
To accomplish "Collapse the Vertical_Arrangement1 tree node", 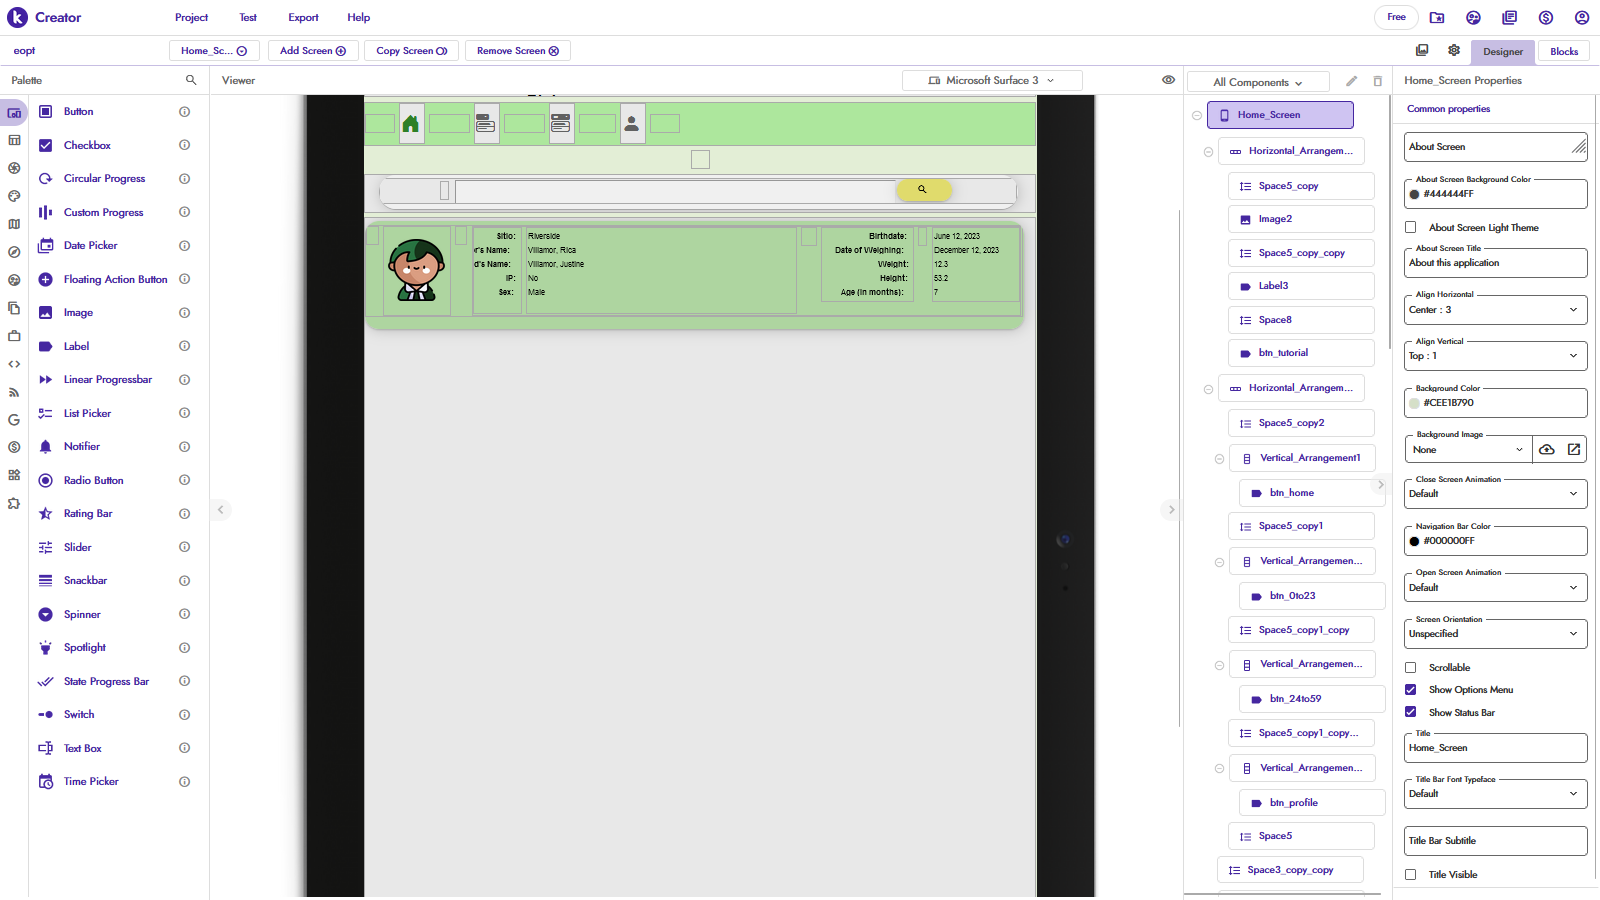I will tap(1219, 459).
